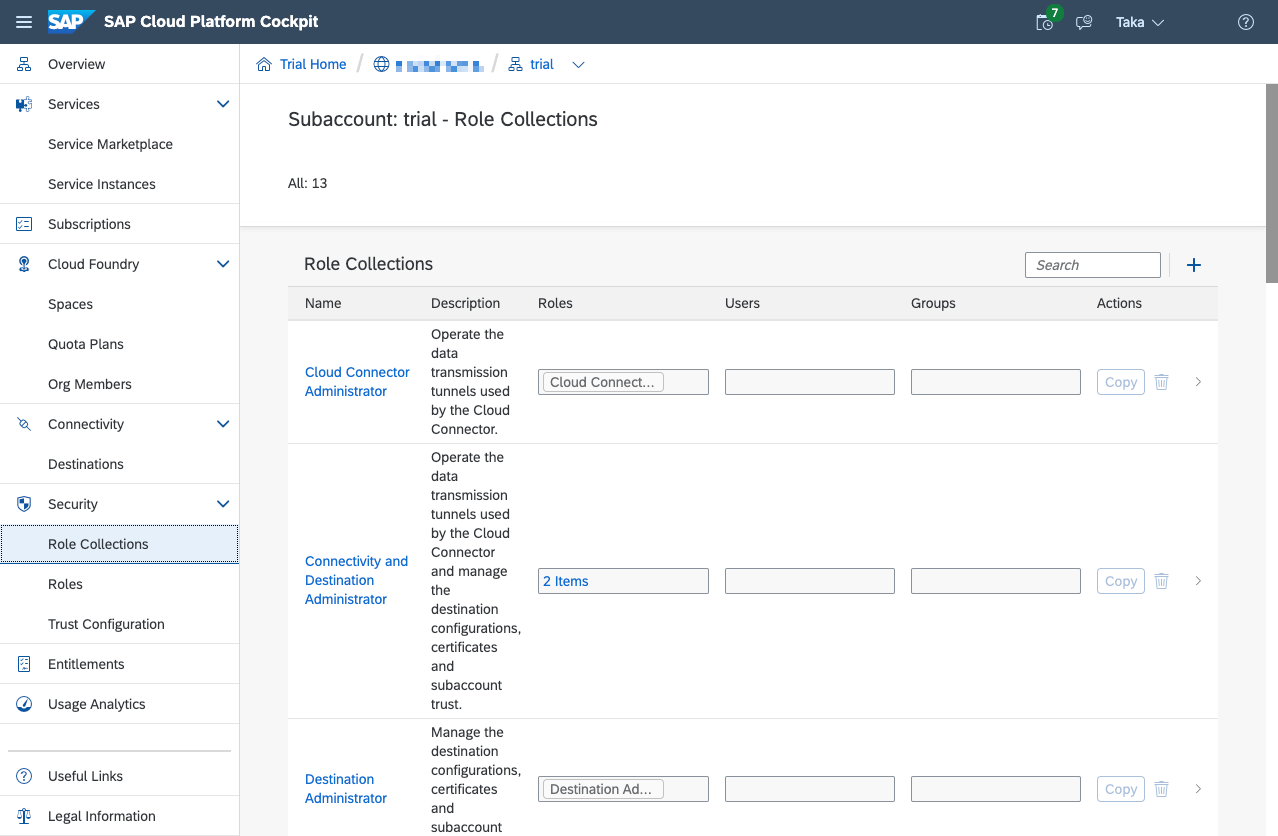Click the Legal Information scales icon
Screen dimensions: 1278x836
point(24,816)
